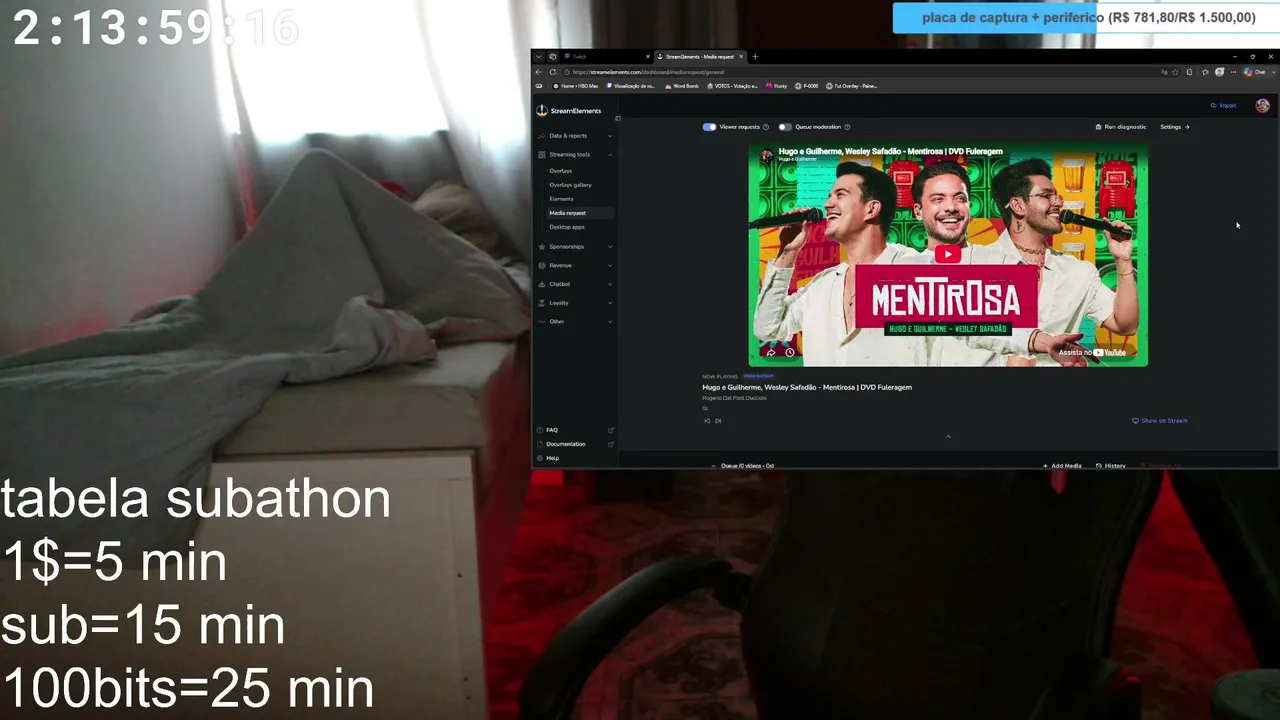Bookmark this page with the star icon

point(1175,72)
